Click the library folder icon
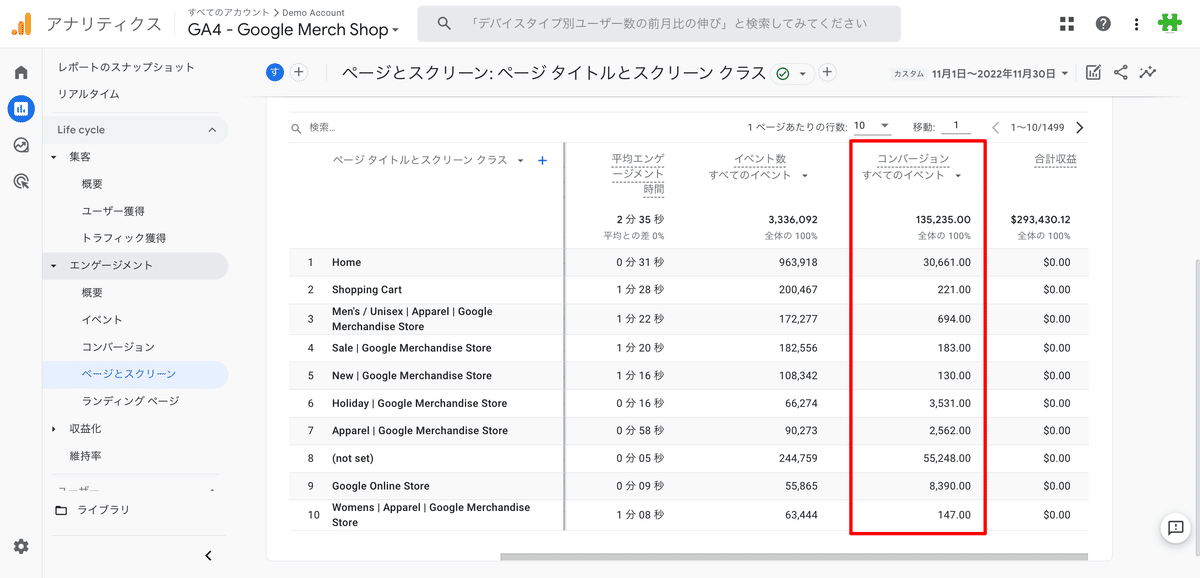Image resolution: width=1200 pixels, height=578 pixels. (x=62, y=510)
